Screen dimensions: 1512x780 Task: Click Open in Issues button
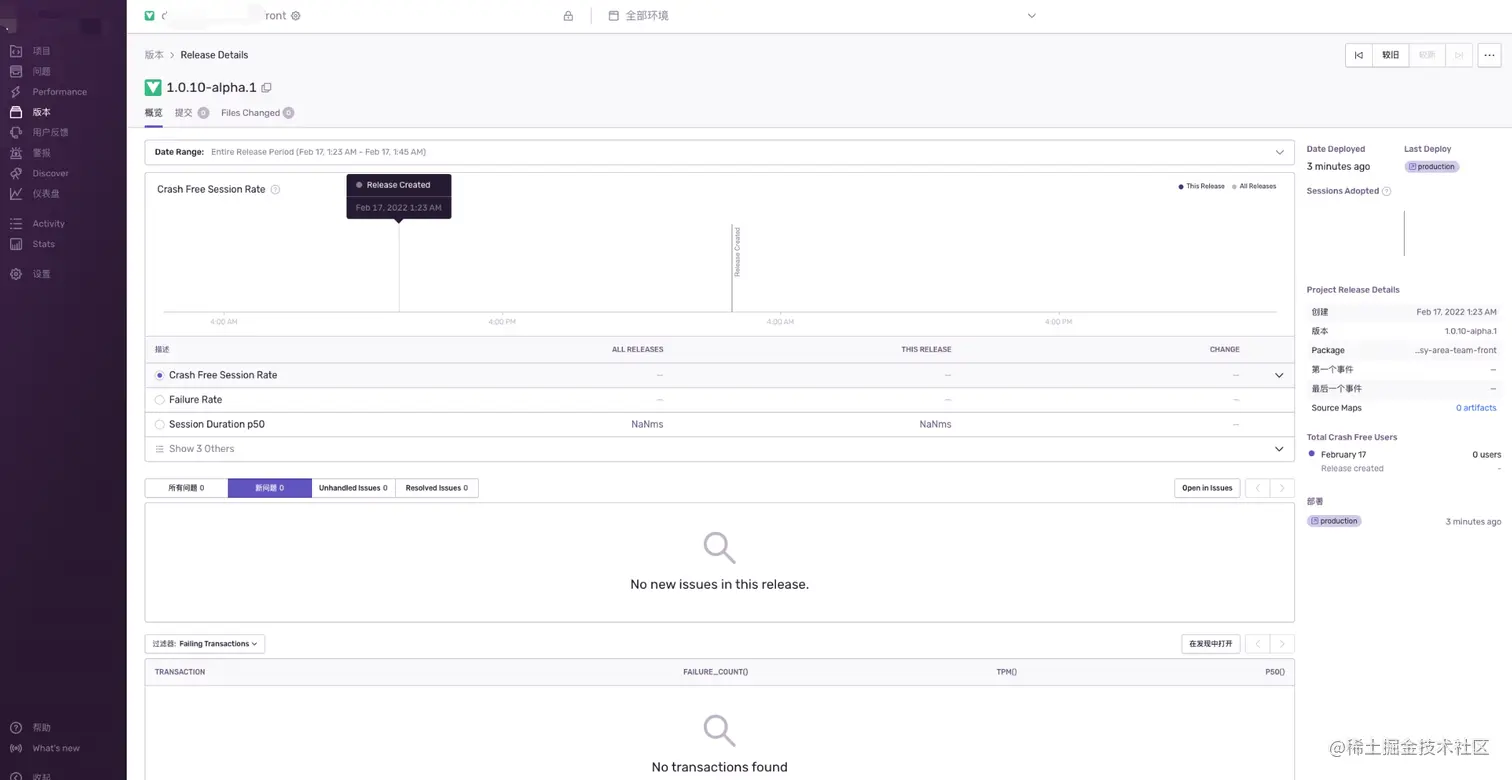click(x=1207, y=488)
